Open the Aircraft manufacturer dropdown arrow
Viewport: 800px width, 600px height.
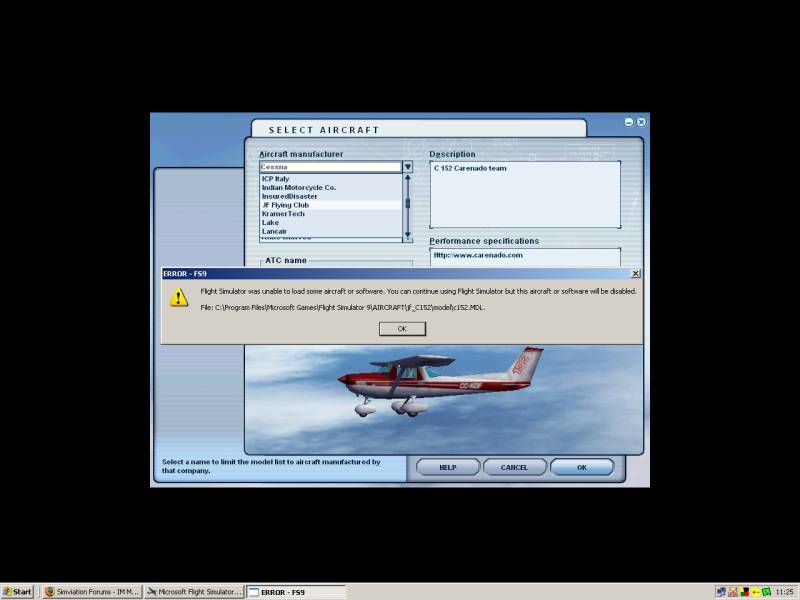click(407, 167)
